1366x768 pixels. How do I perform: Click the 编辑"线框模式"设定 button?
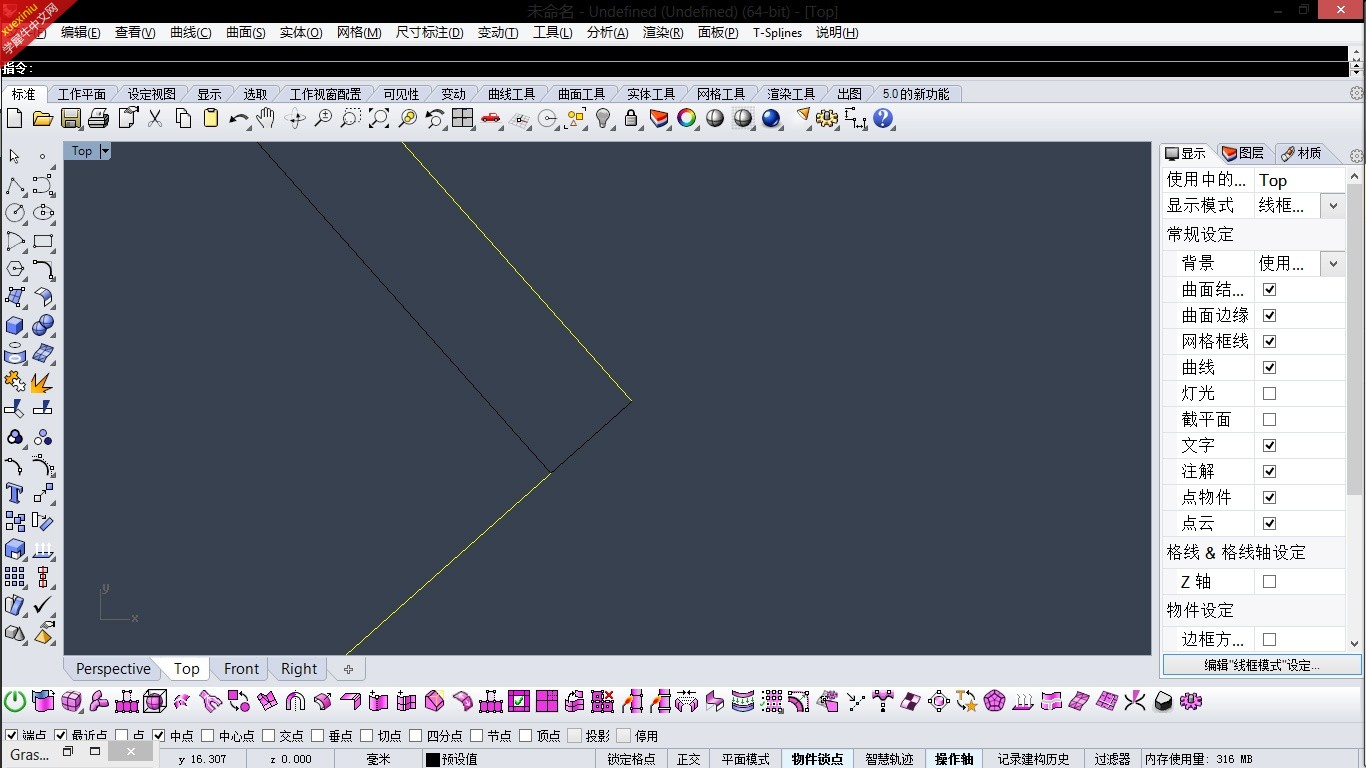(1261, 665)
